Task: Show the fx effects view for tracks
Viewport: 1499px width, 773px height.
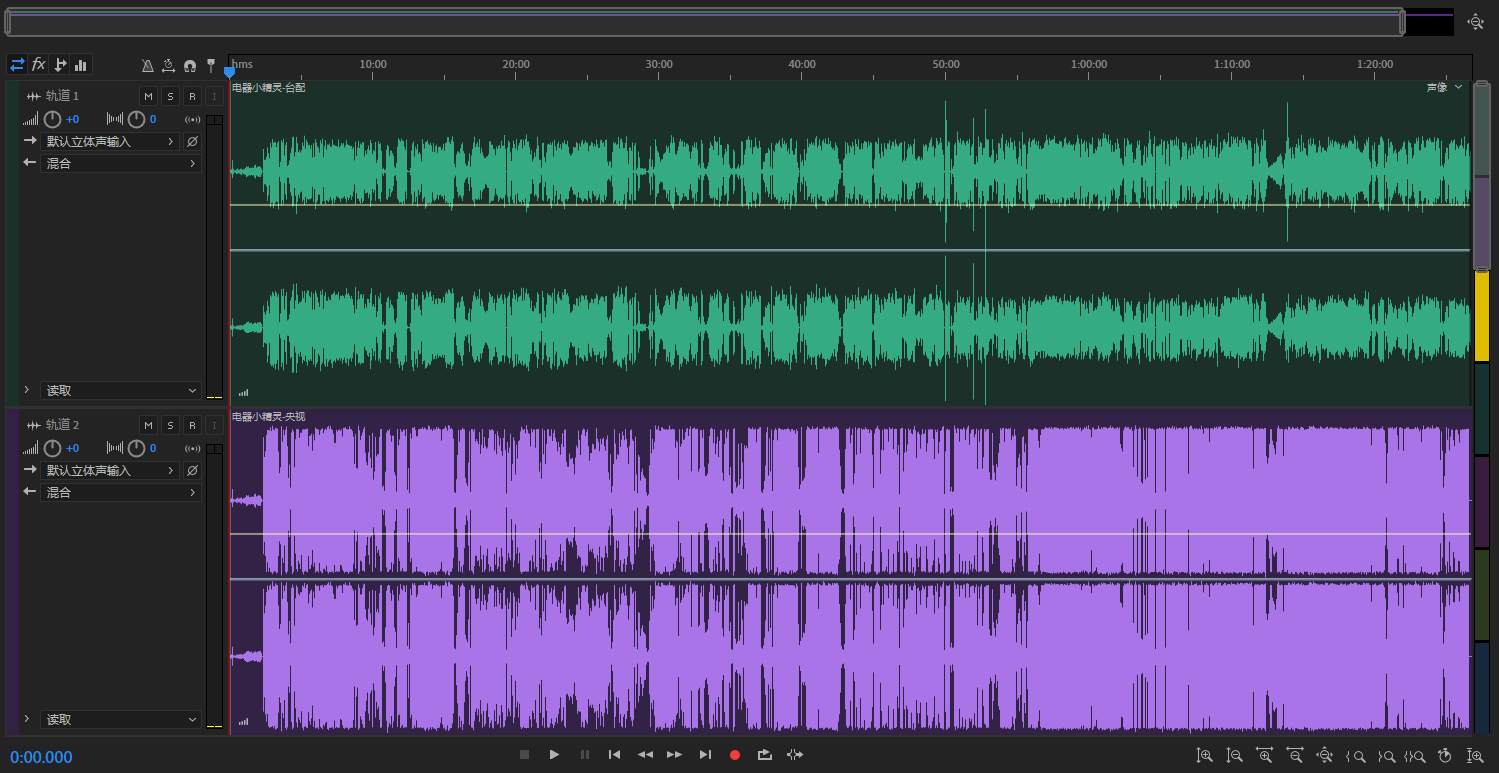Action: 38,65
